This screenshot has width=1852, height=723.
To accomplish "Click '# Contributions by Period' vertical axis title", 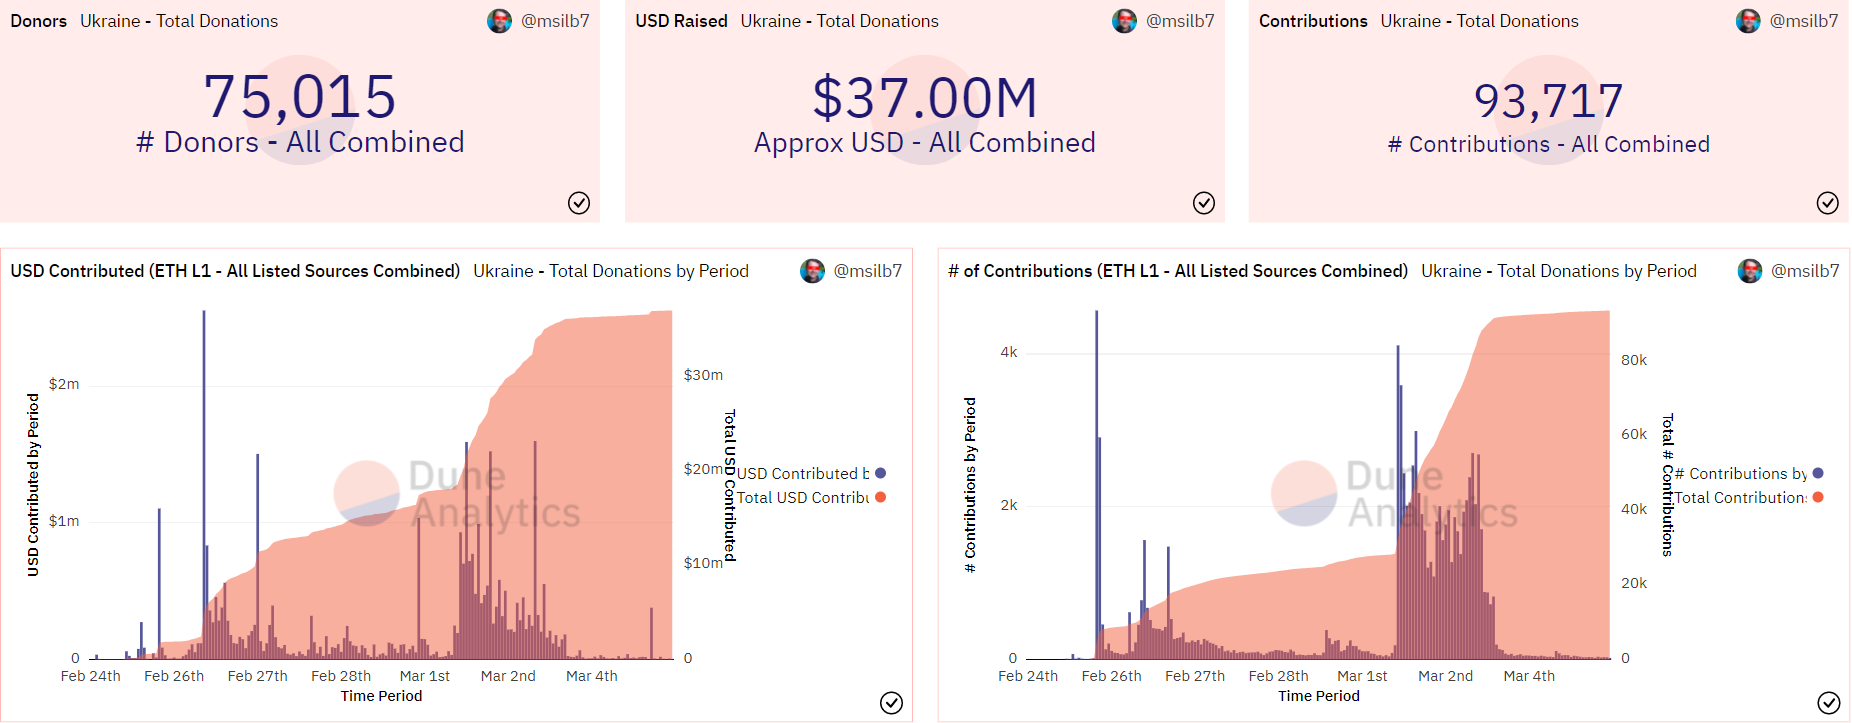I will pos(970,485).
